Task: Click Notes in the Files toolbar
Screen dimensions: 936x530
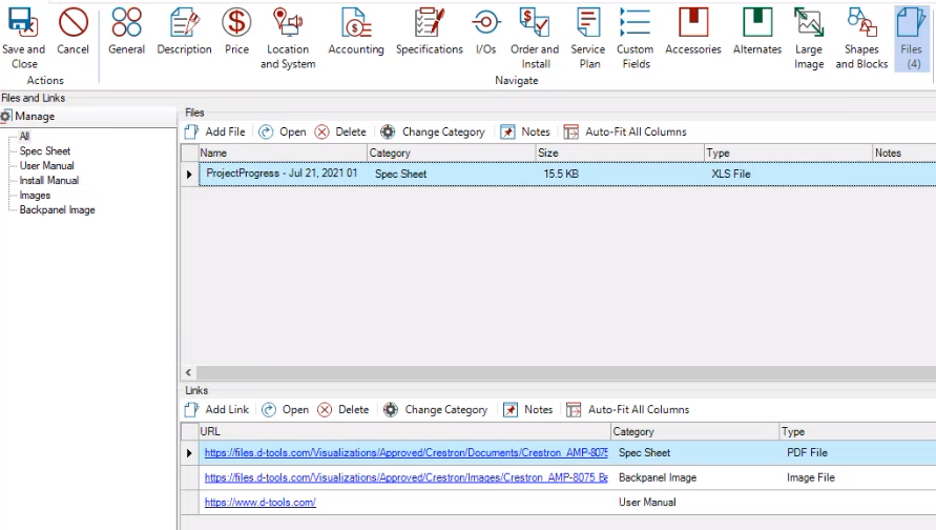Action: (x=525, y=132)
